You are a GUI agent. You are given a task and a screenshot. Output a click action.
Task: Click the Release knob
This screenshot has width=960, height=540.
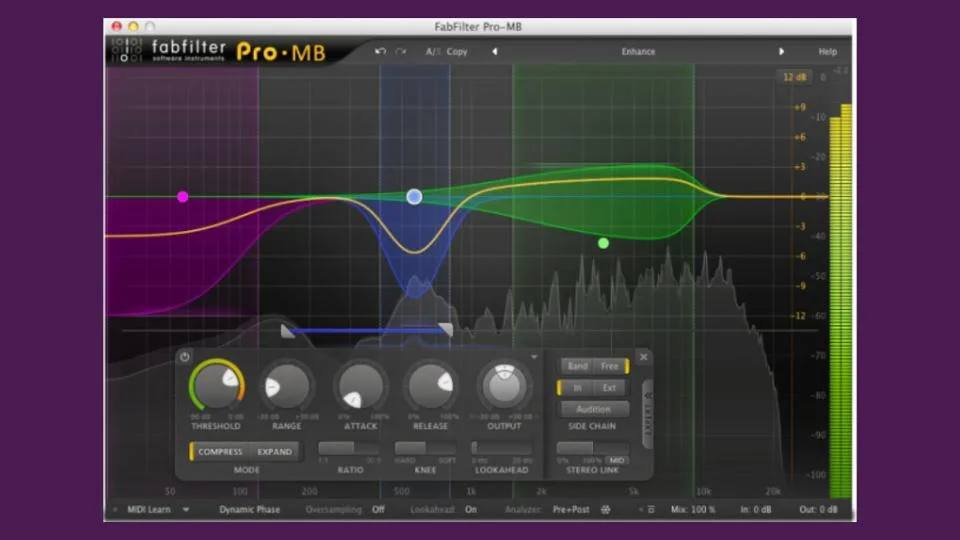(430, 386)
